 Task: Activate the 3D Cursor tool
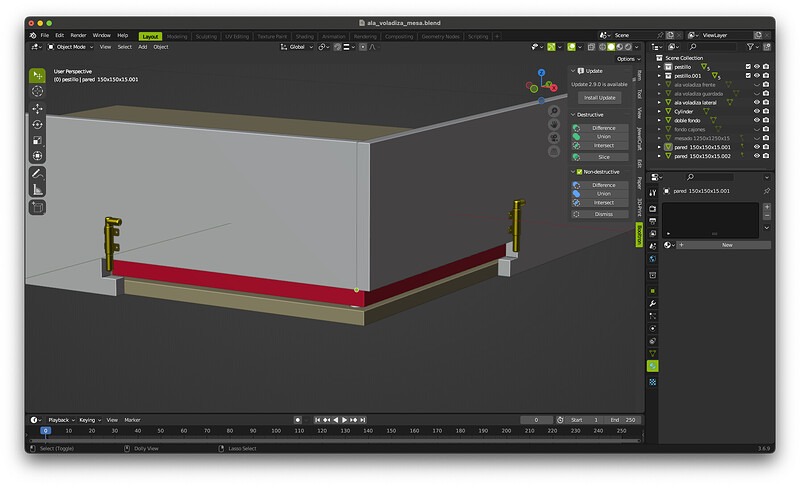click(37, 91)
